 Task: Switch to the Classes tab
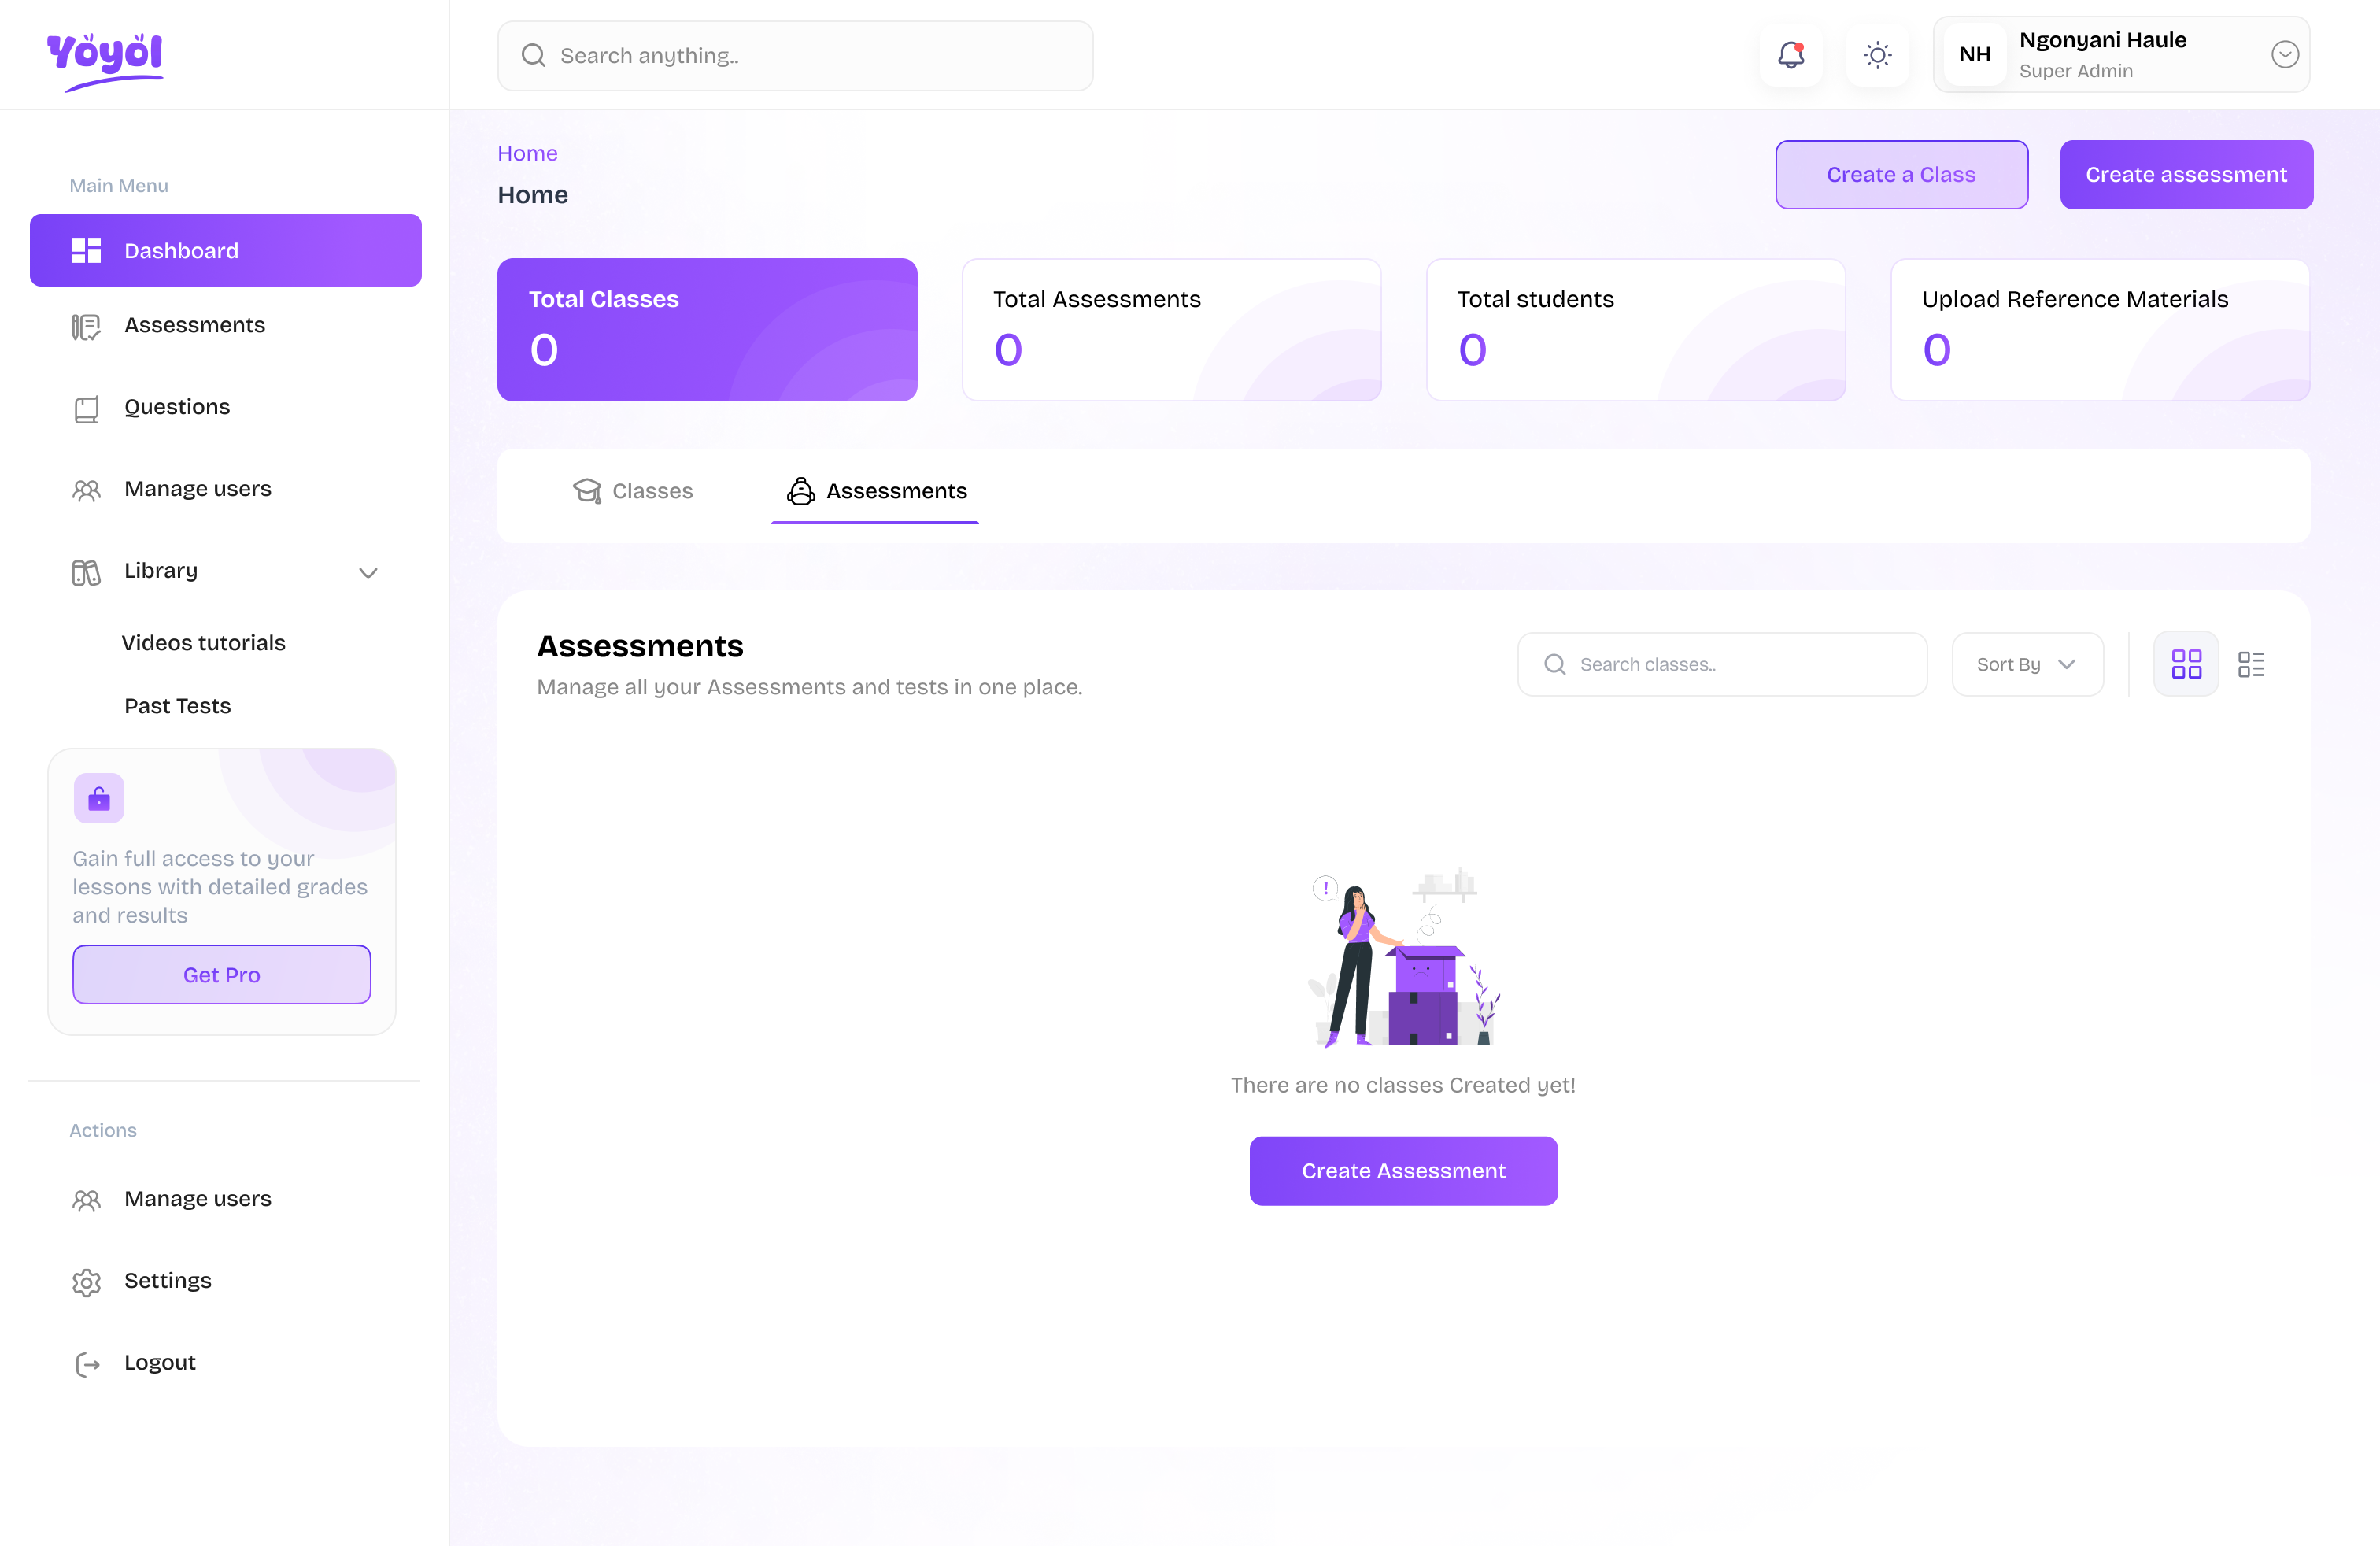click(632, 490)
